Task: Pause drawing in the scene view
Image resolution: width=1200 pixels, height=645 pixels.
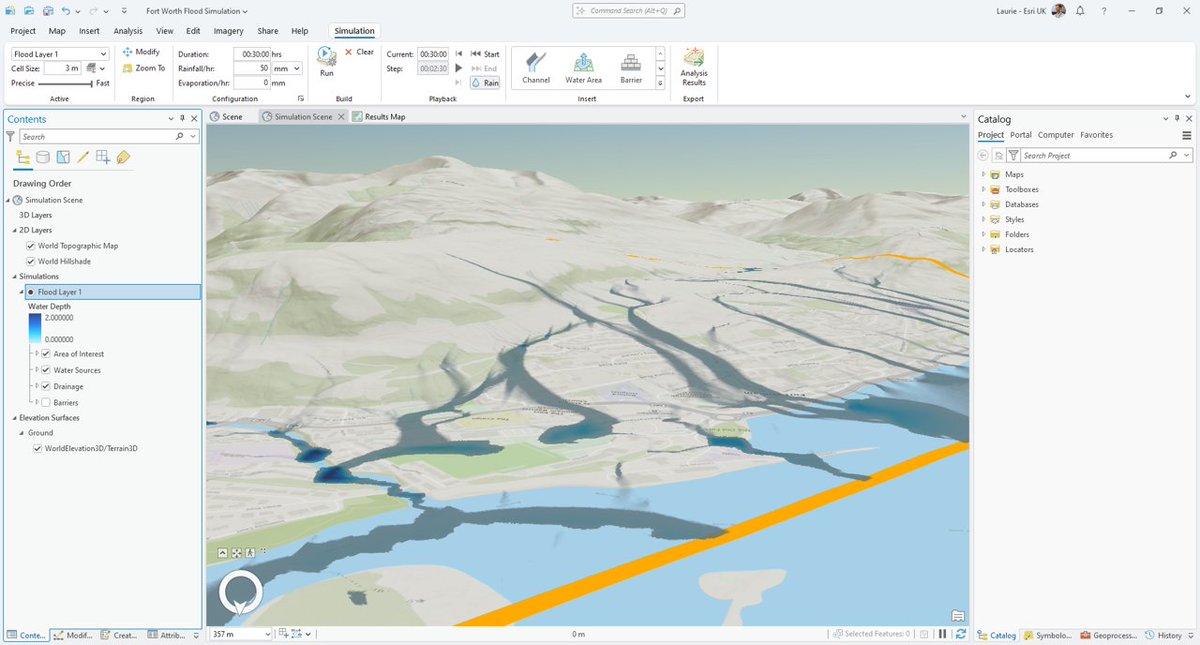Action: pos(943,634)
